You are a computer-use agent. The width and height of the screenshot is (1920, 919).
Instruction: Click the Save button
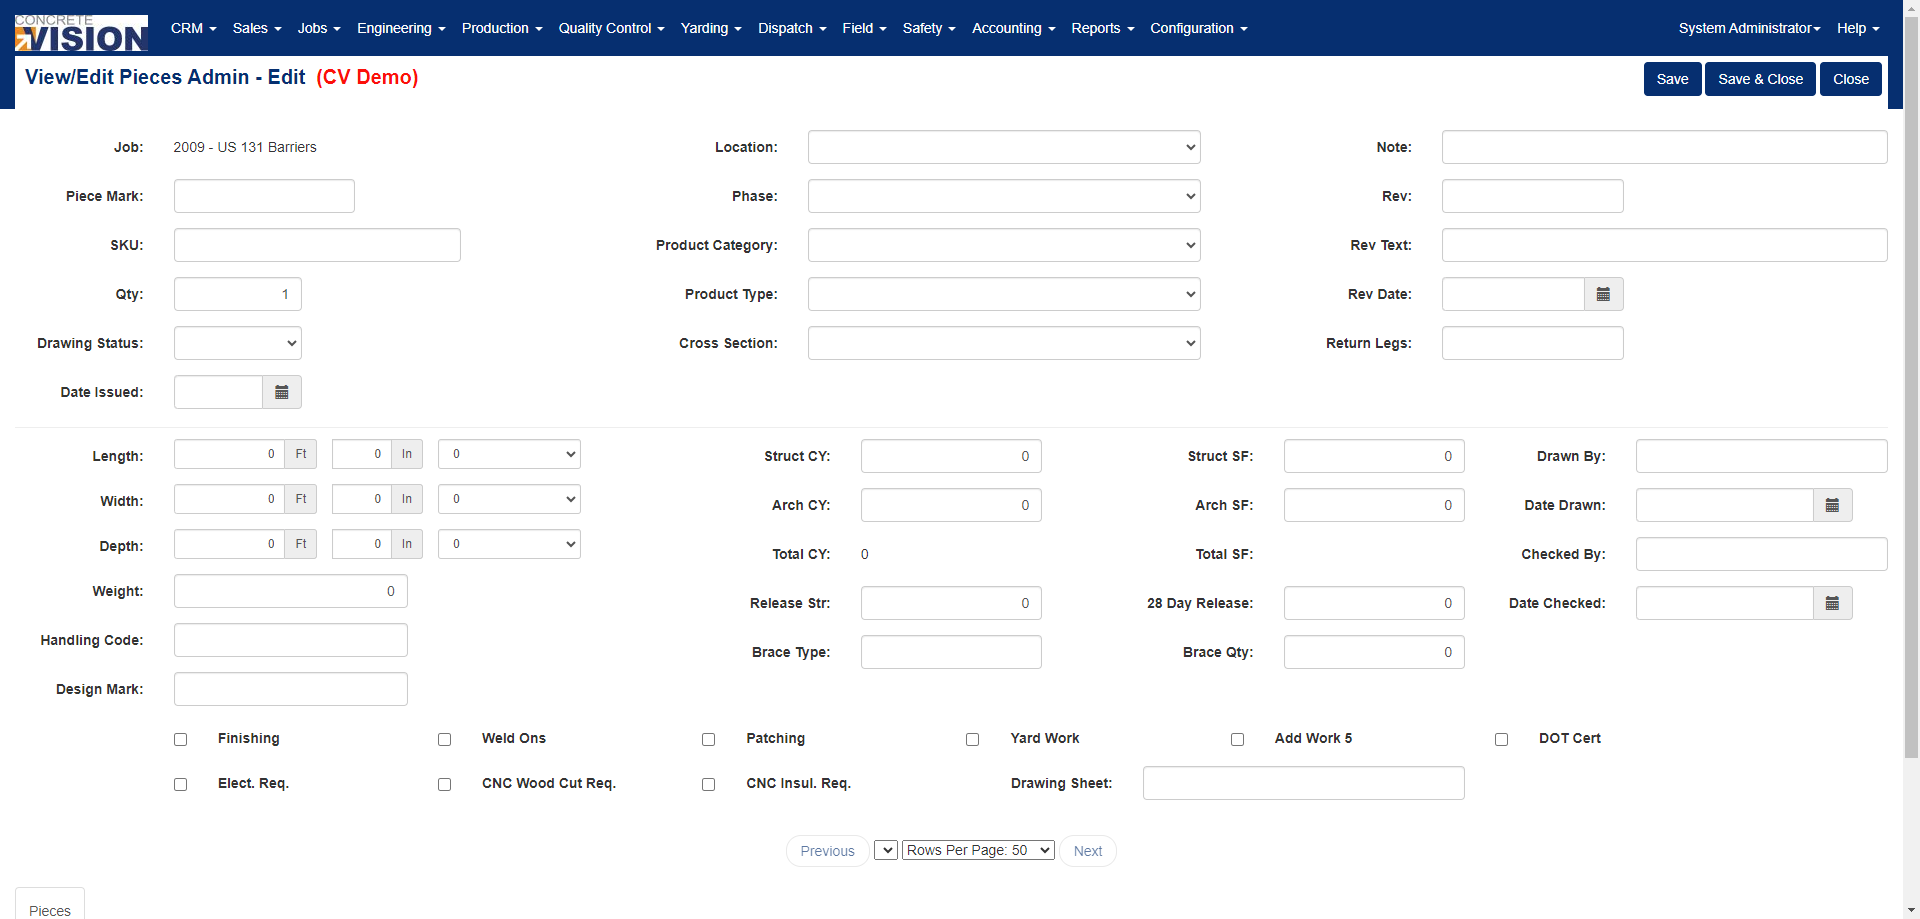(1672, 79)
